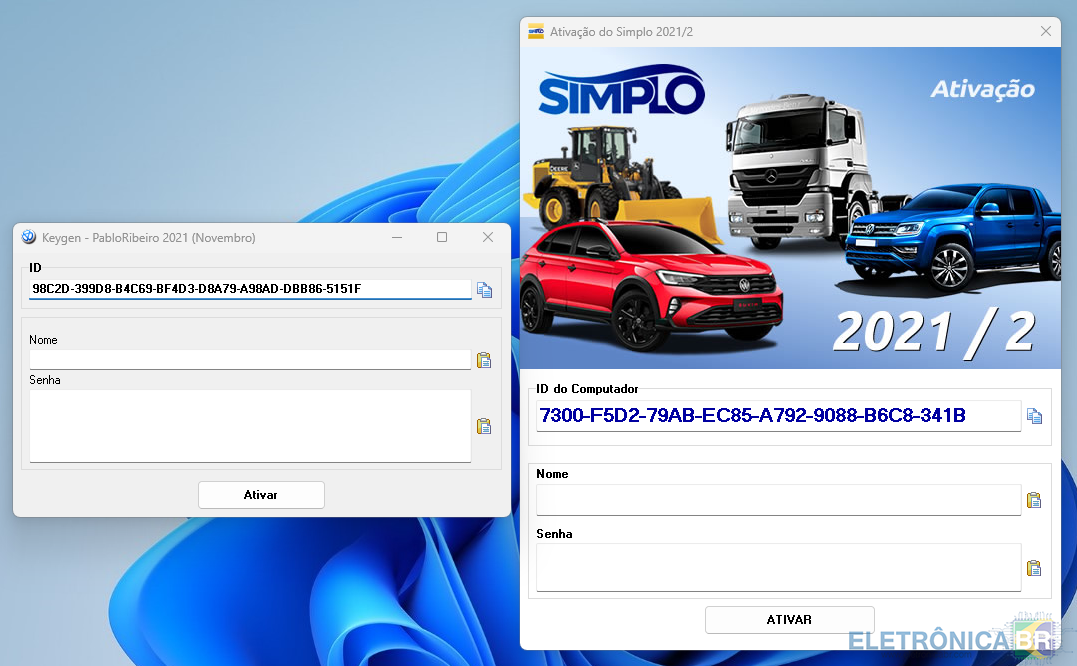Copy the ID do Computador value
The image size is (1077, 666).
coord(1034,416)
